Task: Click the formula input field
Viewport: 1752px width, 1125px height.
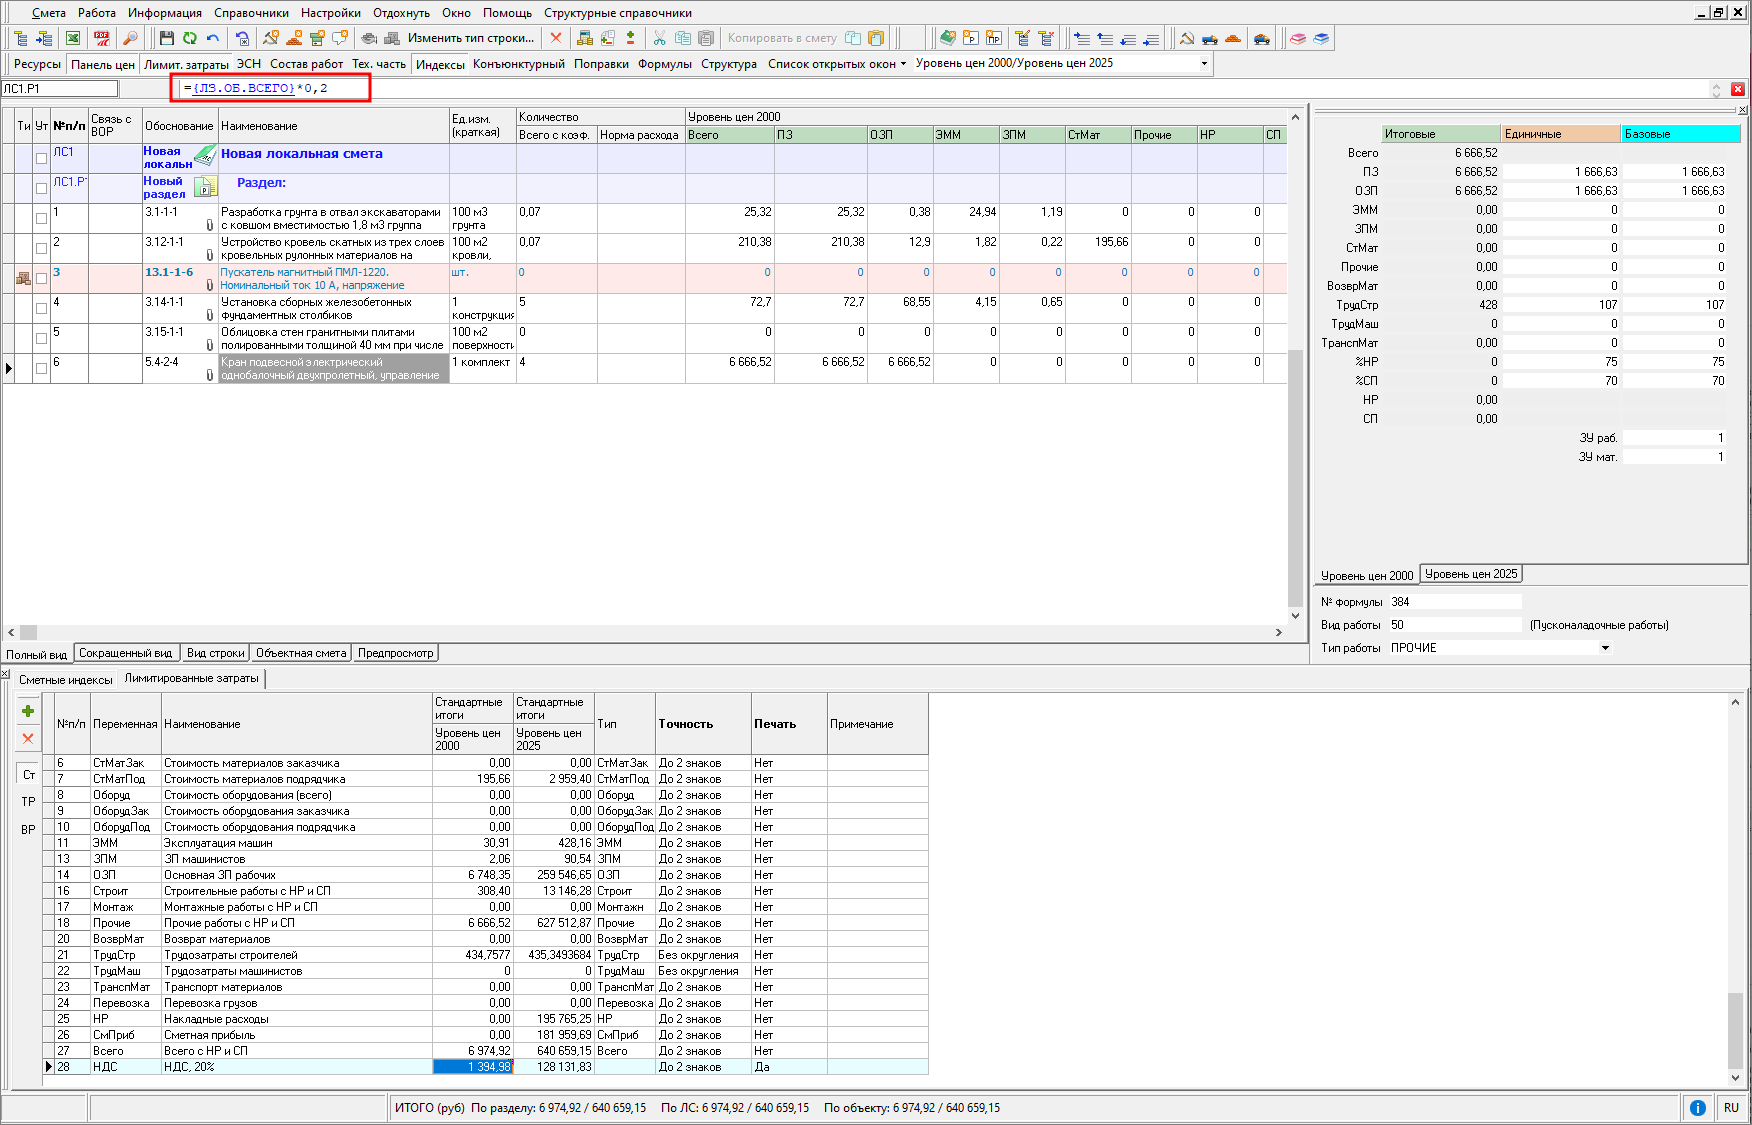Action: point(270,88)
